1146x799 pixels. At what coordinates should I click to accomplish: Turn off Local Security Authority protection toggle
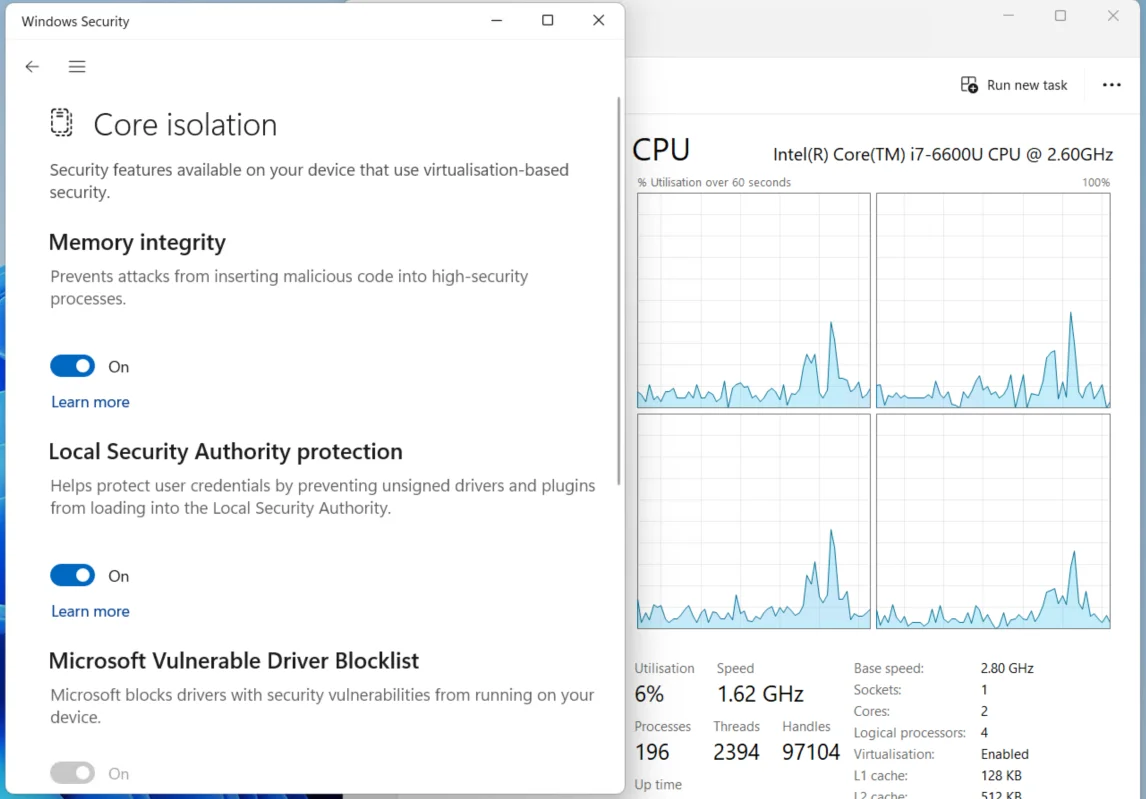[x=72, y=575]
